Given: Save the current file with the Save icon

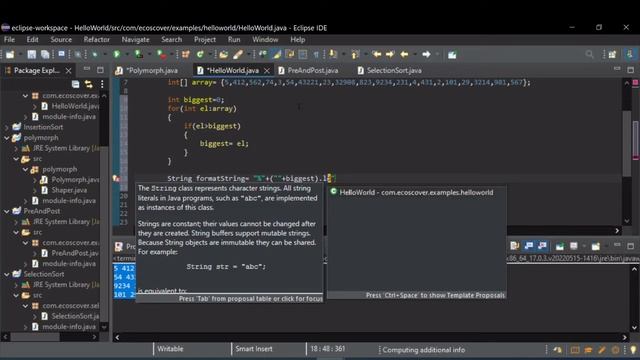Looking at the screenshot, I should [x=31, y=54].
